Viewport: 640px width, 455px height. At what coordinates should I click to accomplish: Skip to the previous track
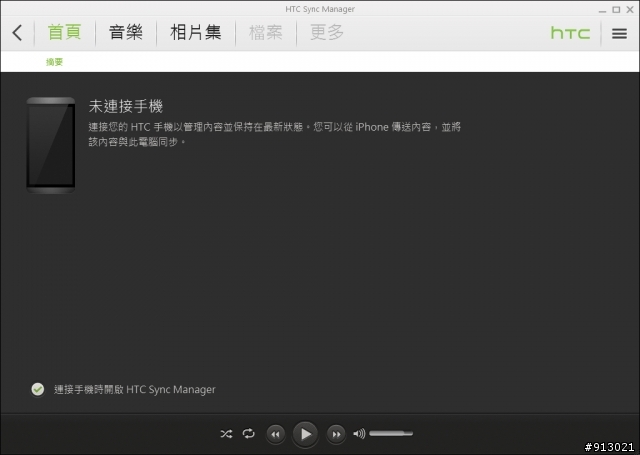pyautogui.click(x=276, y=434)
